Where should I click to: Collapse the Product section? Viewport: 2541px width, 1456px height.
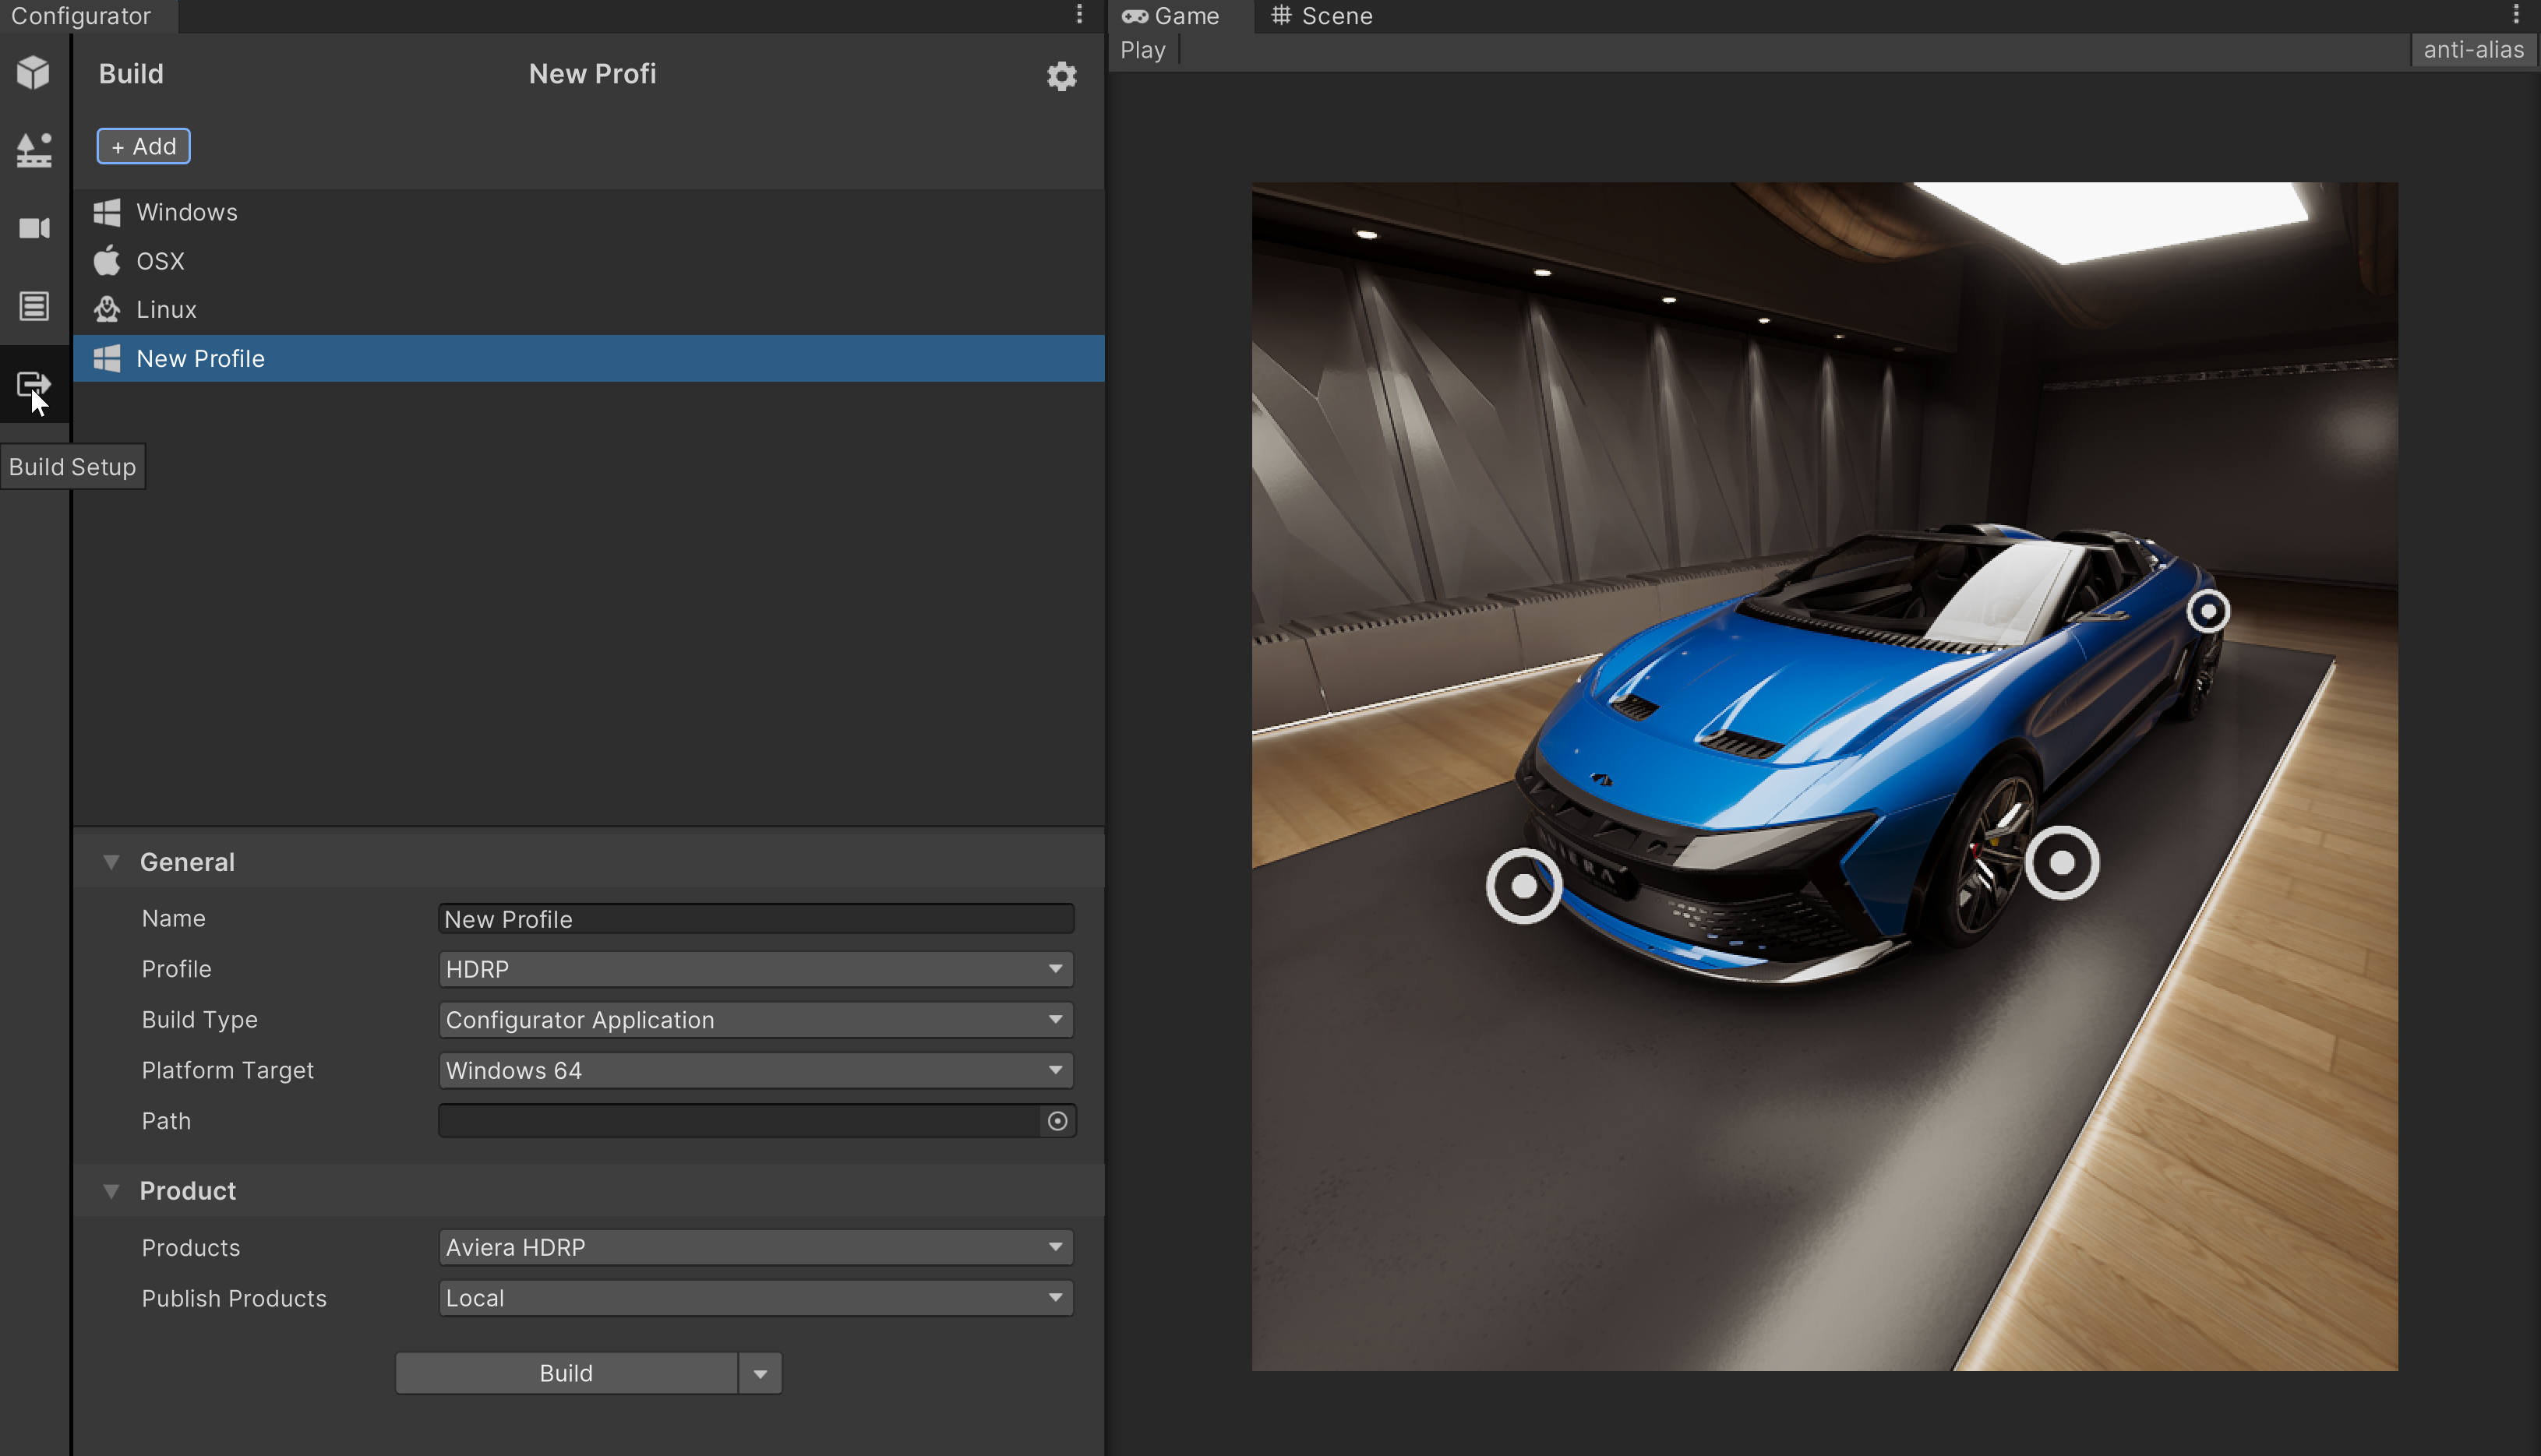pyautogui.click(x=111, y=1191)
